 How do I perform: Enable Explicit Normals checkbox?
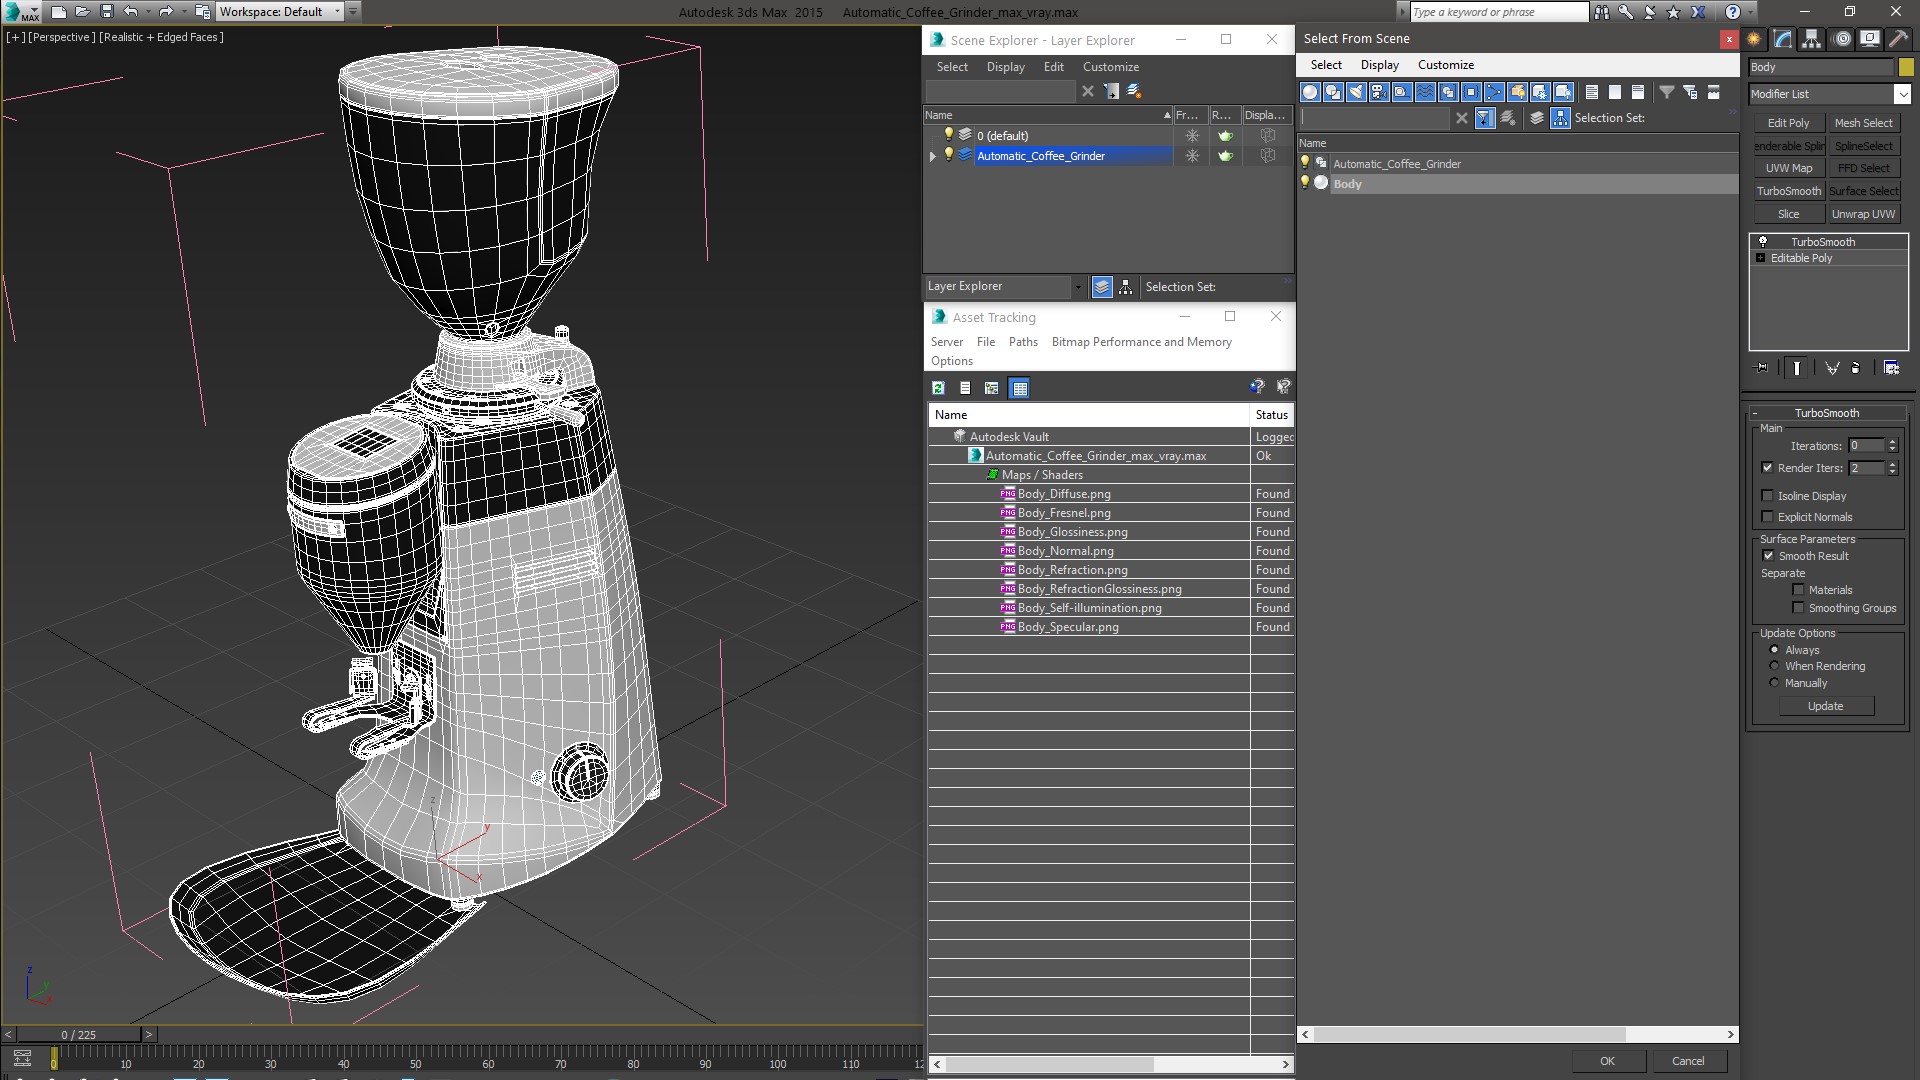[x=1767, y=517]
